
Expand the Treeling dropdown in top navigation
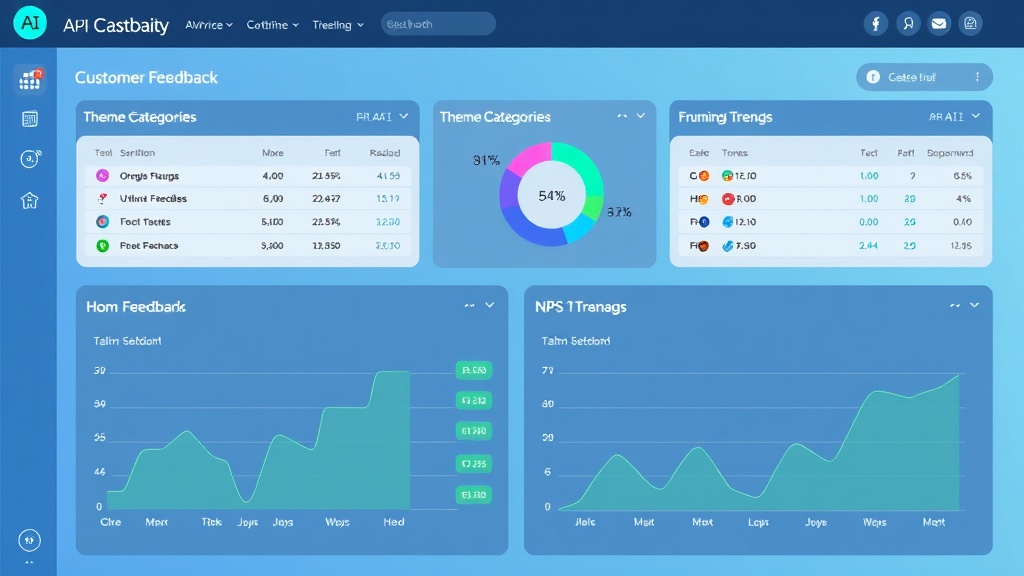tap(338, 25)
